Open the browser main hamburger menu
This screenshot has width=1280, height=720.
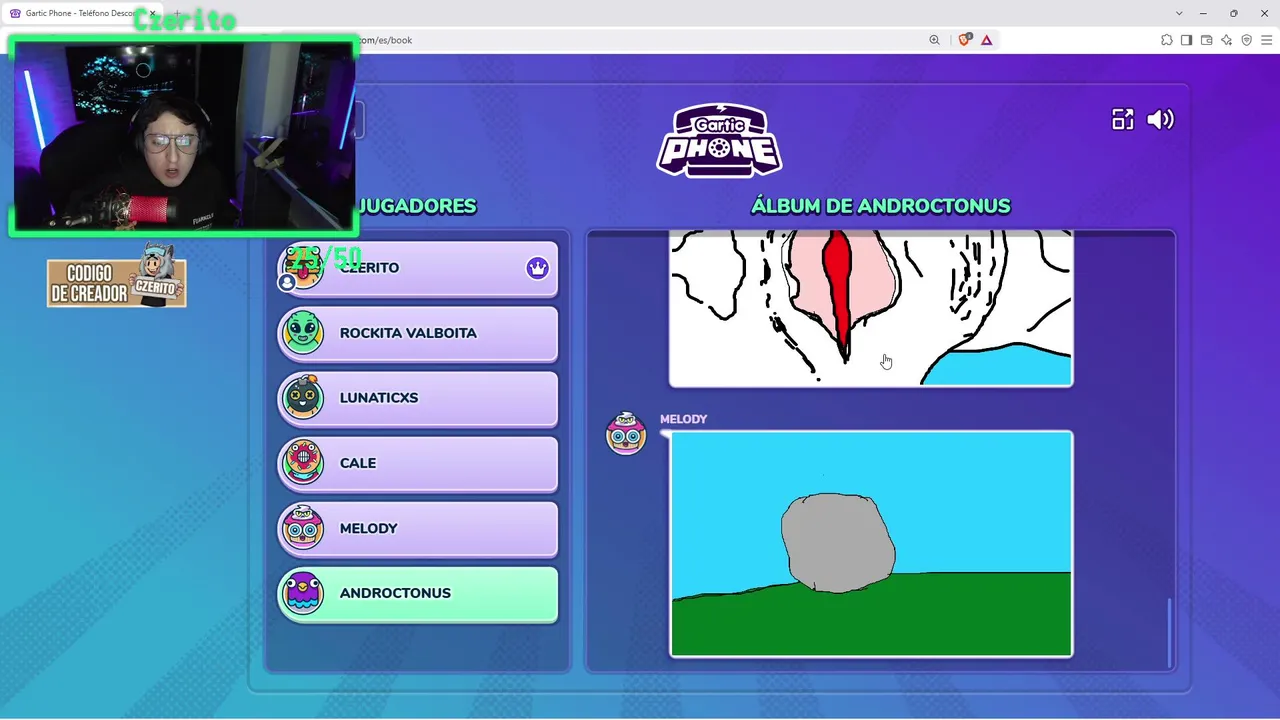(1266, 40)
